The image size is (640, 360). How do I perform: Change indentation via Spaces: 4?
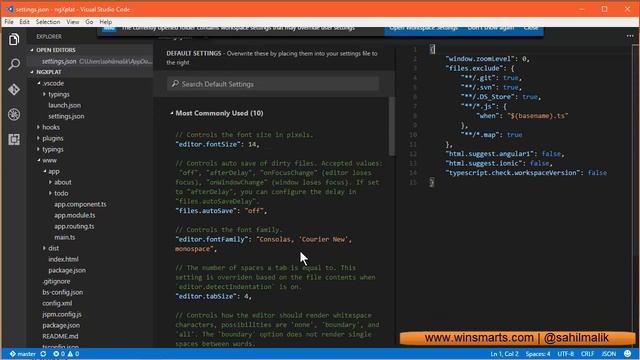538,354
